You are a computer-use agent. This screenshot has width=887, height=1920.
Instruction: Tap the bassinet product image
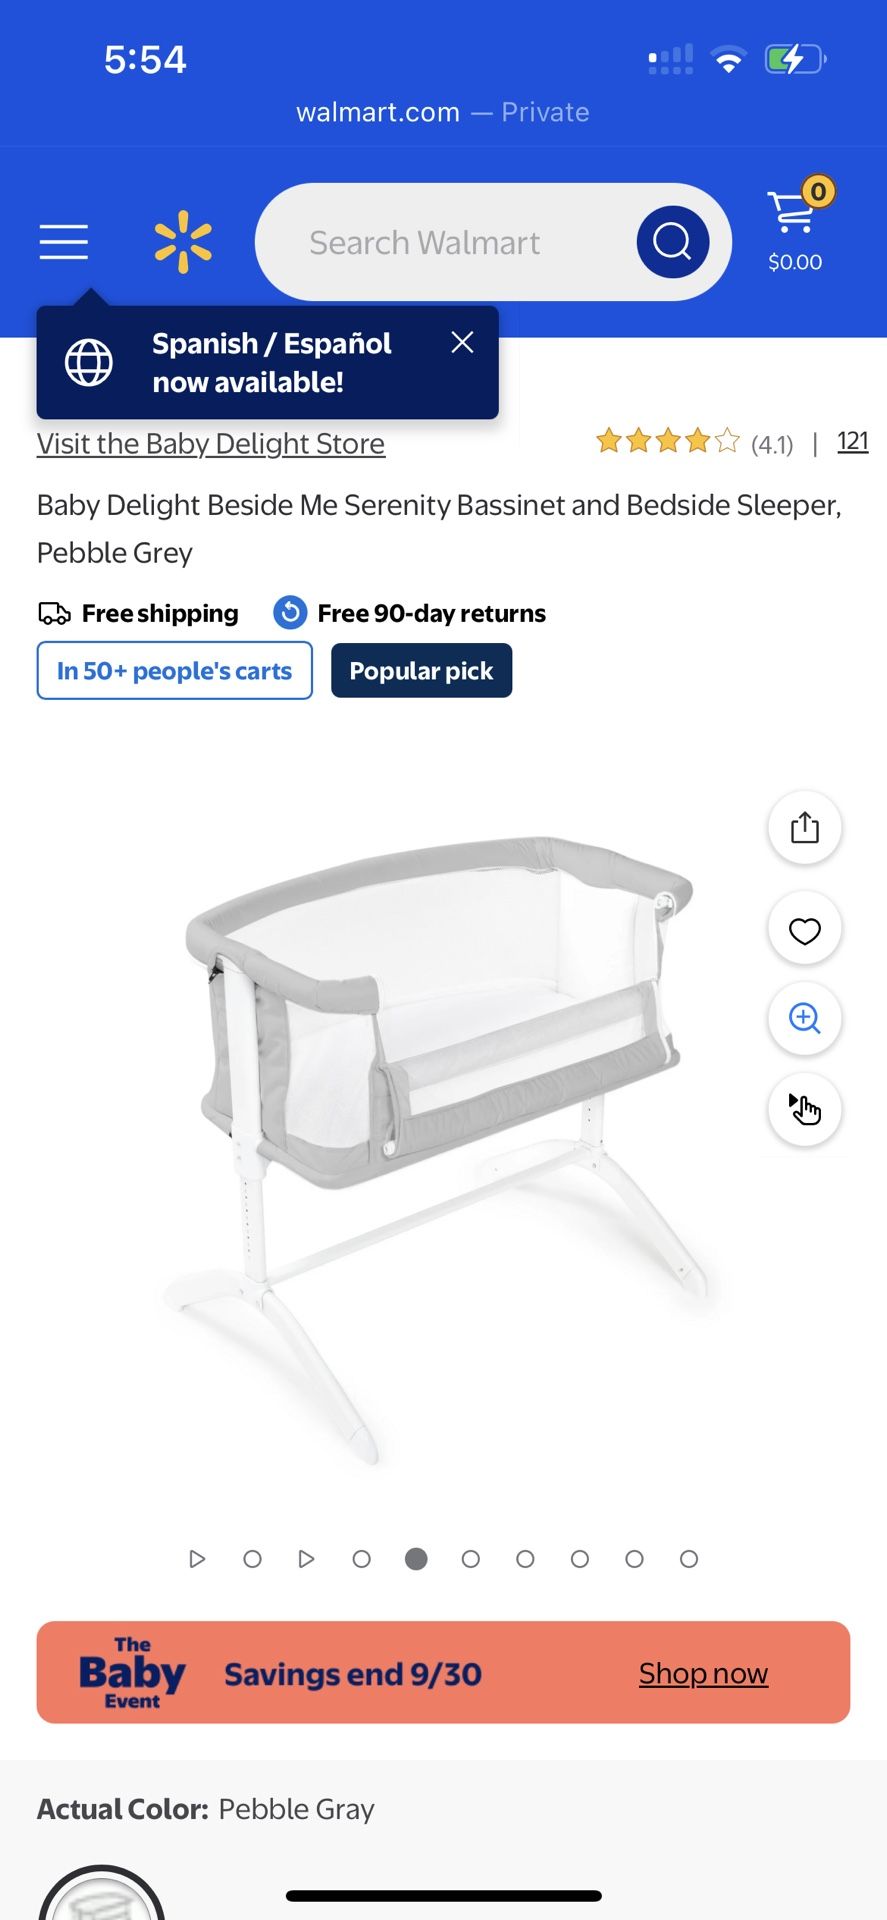(440, 1130)
